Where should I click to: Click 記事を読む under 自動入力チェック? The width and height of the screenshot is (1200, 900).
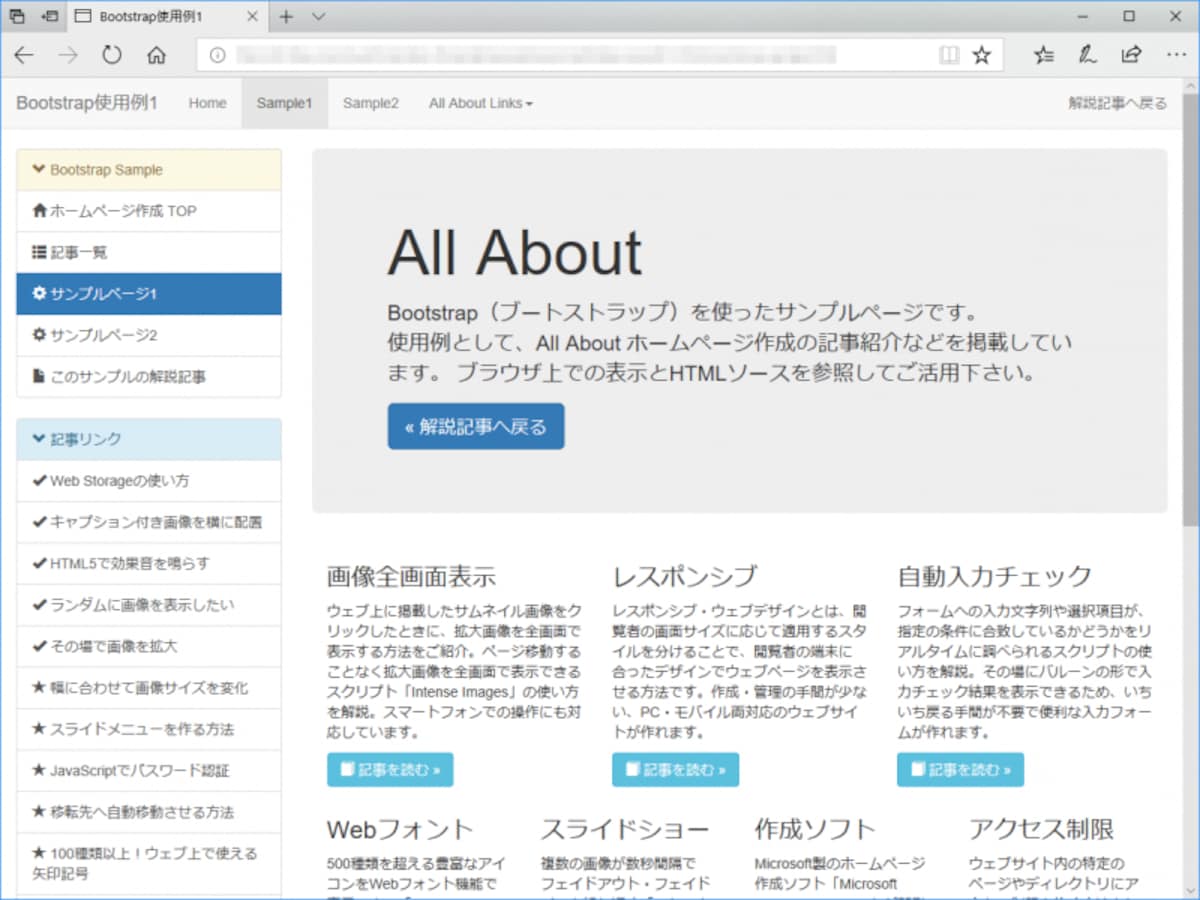[x=960, y=770]
